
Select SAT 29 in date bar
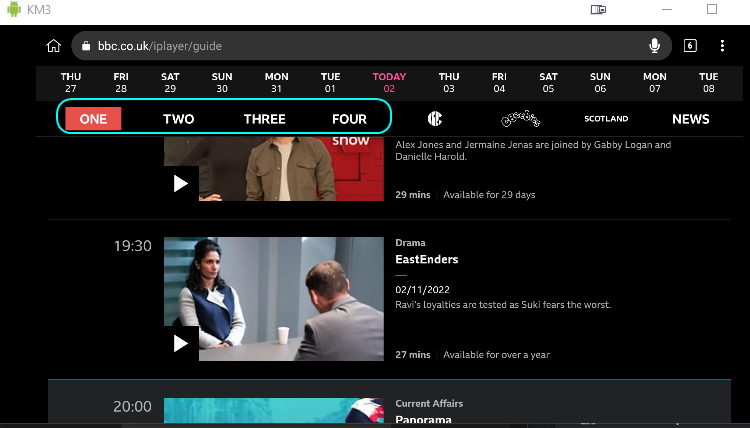pos(170,82)
